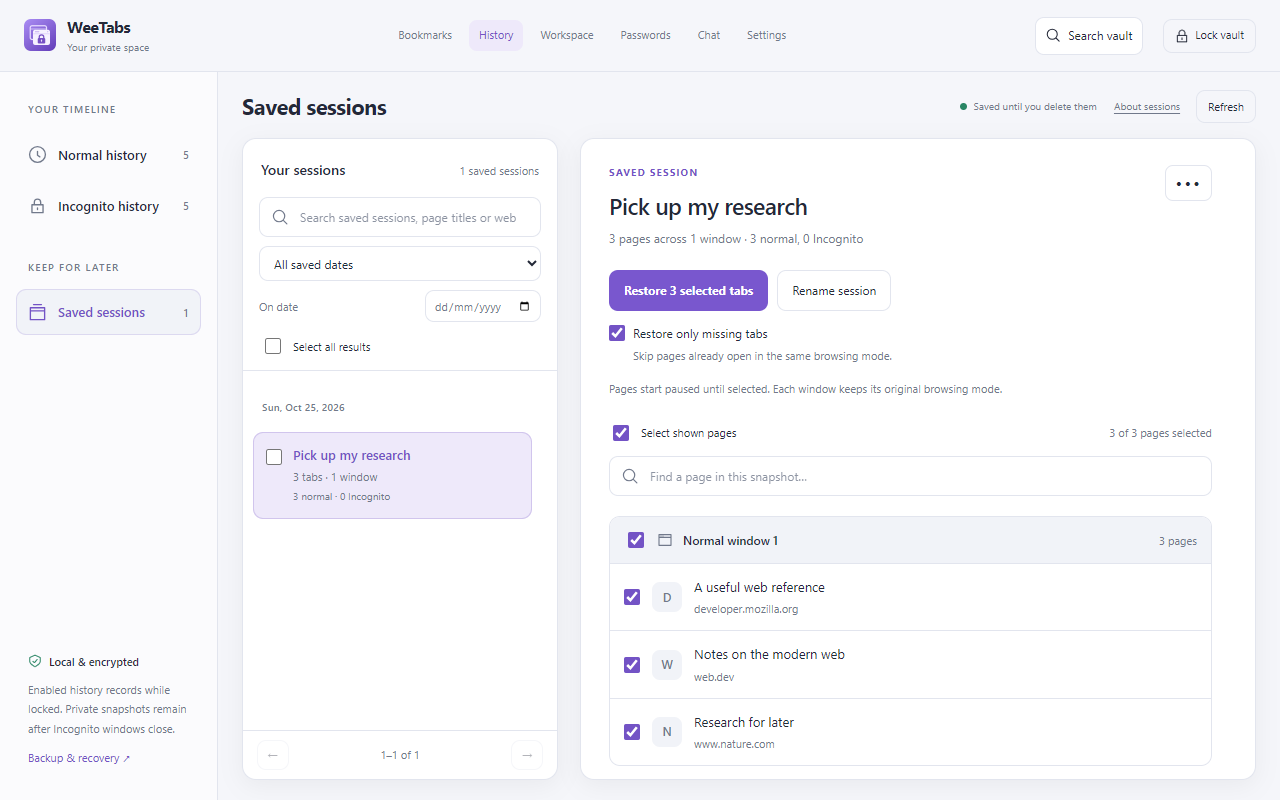Open the All saved dates dropdown
This screenshot has width=1280, height=800.
400,264
